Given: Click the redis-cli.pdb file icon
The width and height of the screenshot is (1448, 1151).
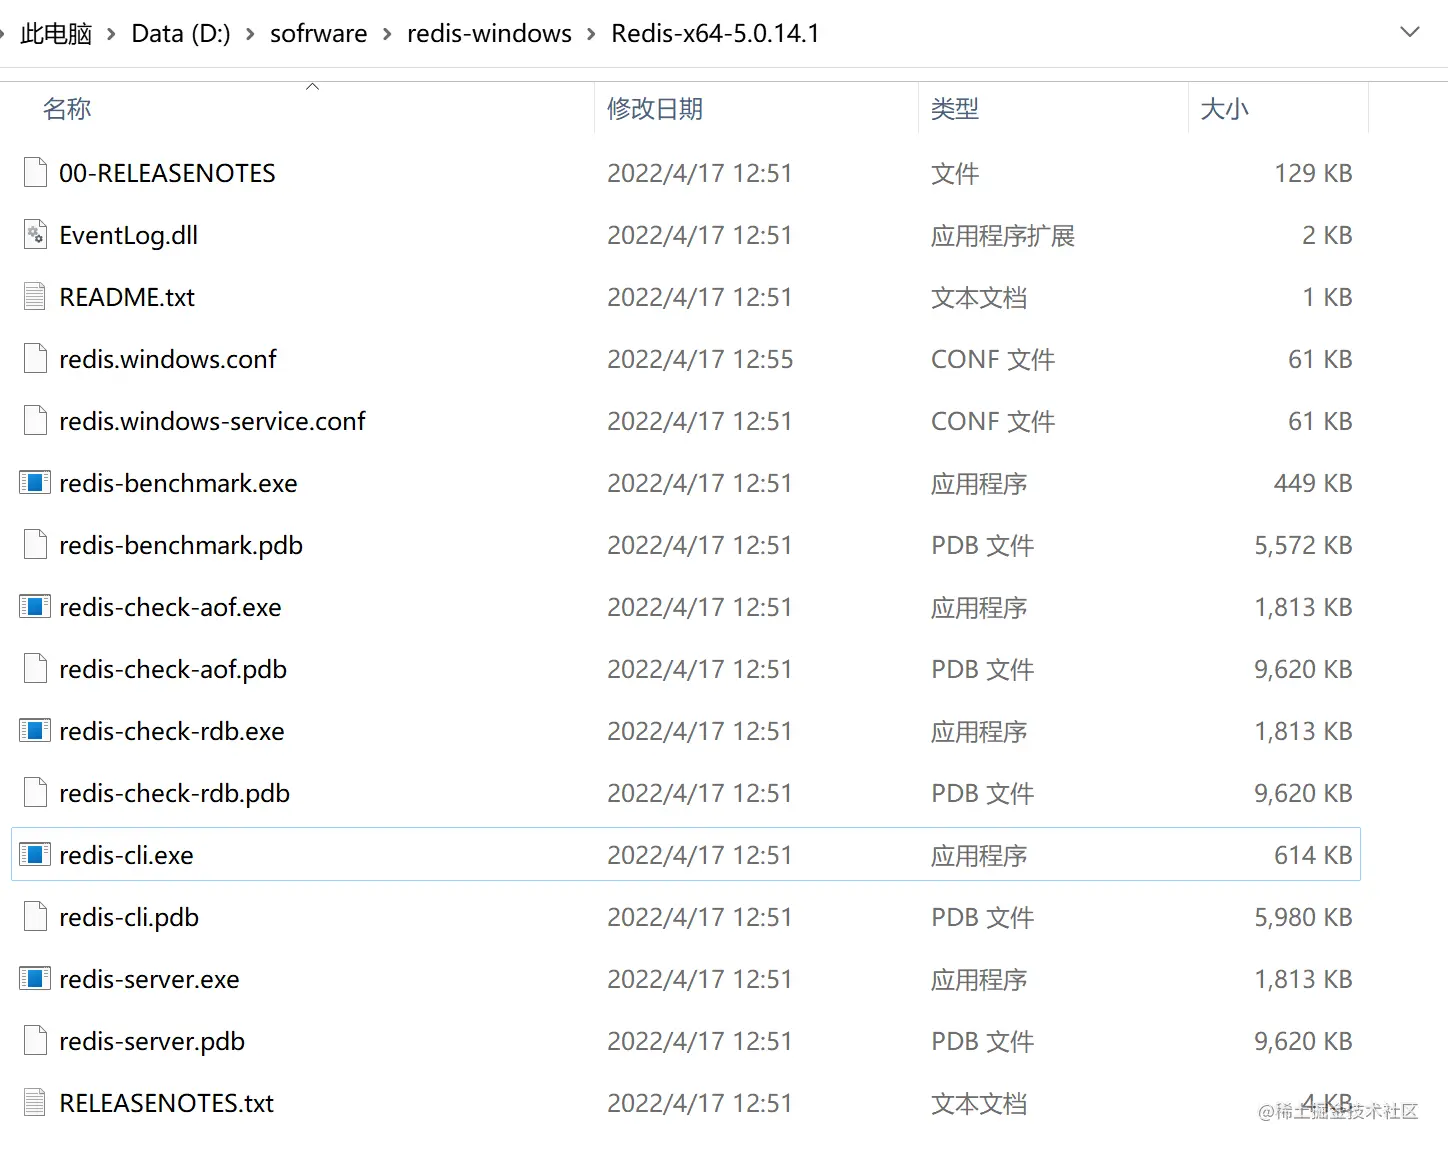Looking at the screenshot, I should [35, 917].
